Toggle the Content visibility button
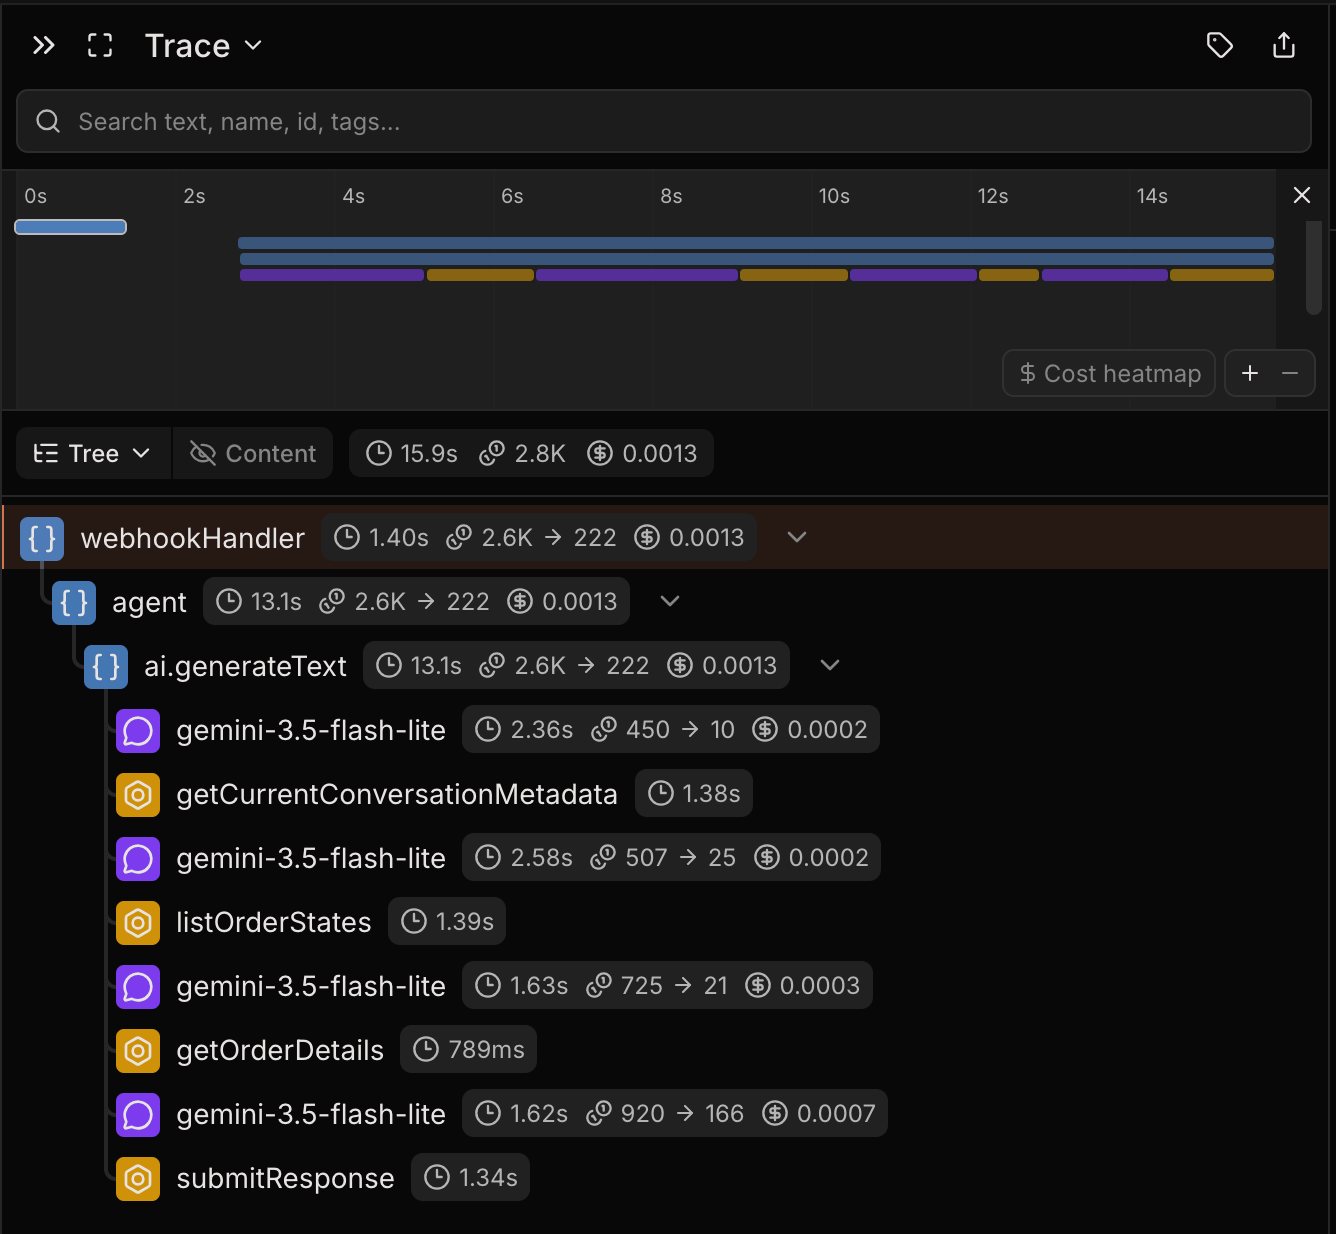The height and width of the screenshot is (1234, 1336). coord(253,453)
